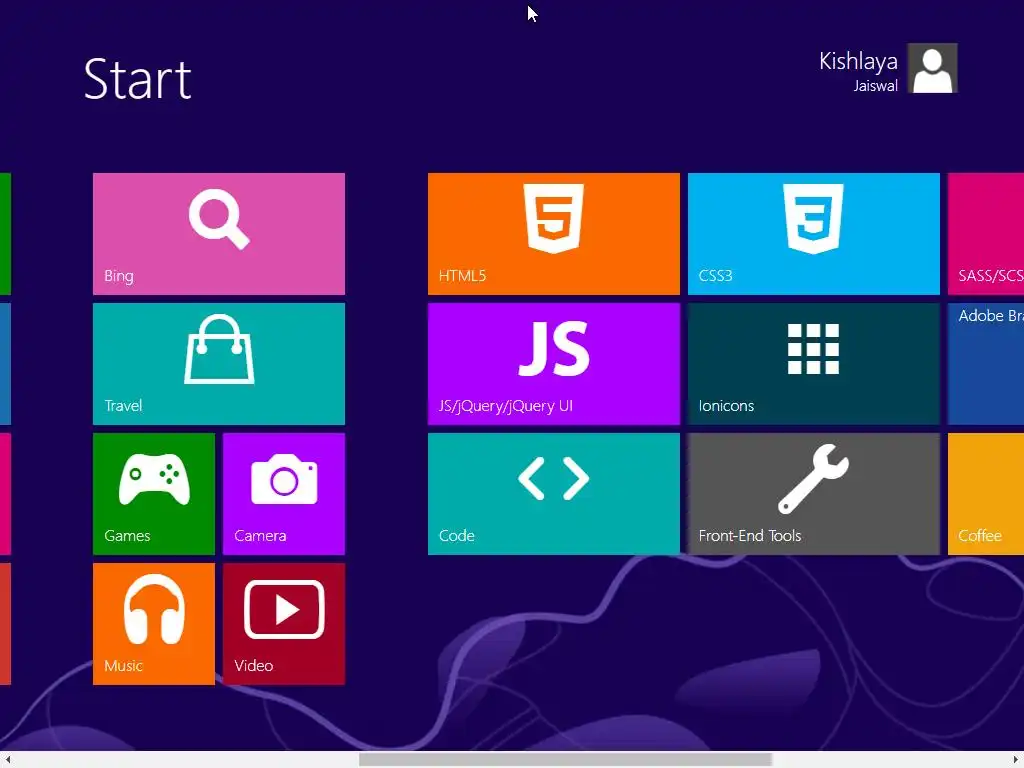Click the Kishlaya user name
This screenshot has height=768, width=1024.
tap(858, 61)
